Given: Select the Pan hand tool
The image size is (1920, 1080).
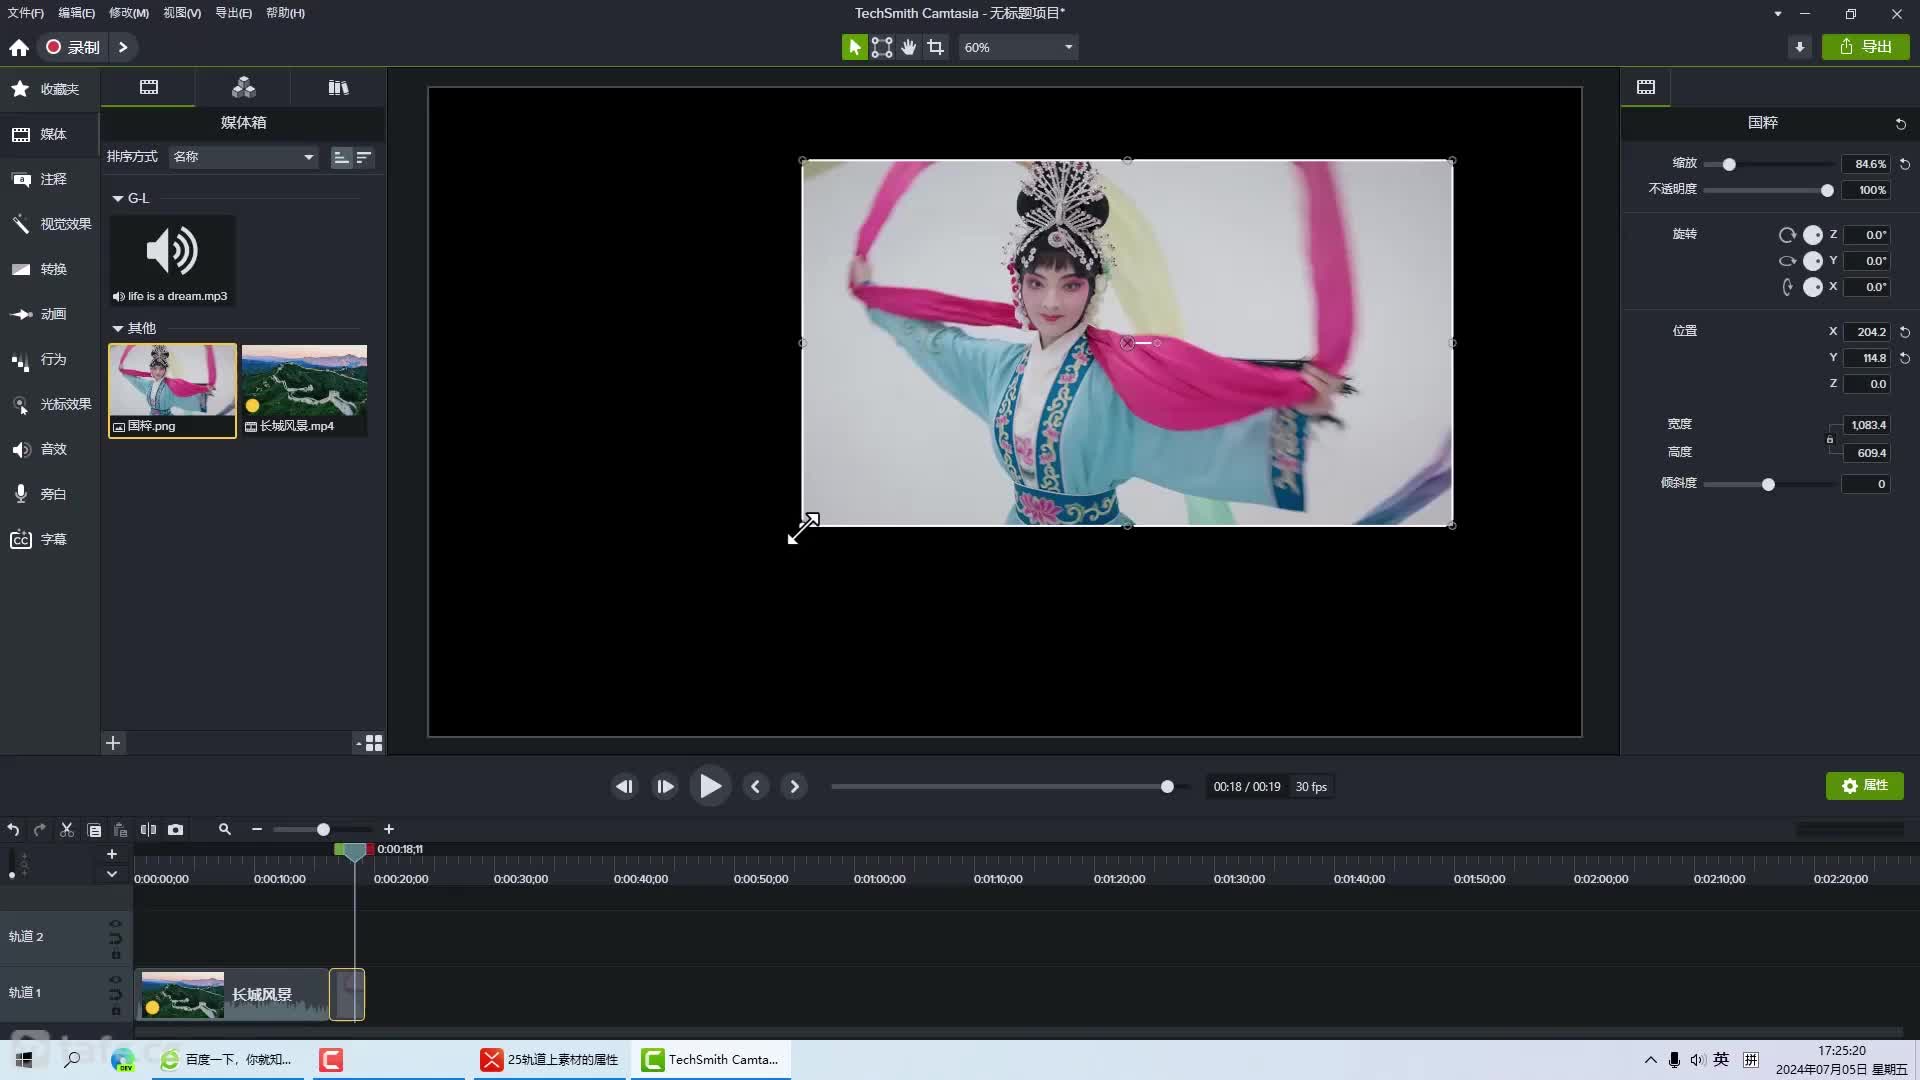Looking at the screenshot, I should (909, 47).
